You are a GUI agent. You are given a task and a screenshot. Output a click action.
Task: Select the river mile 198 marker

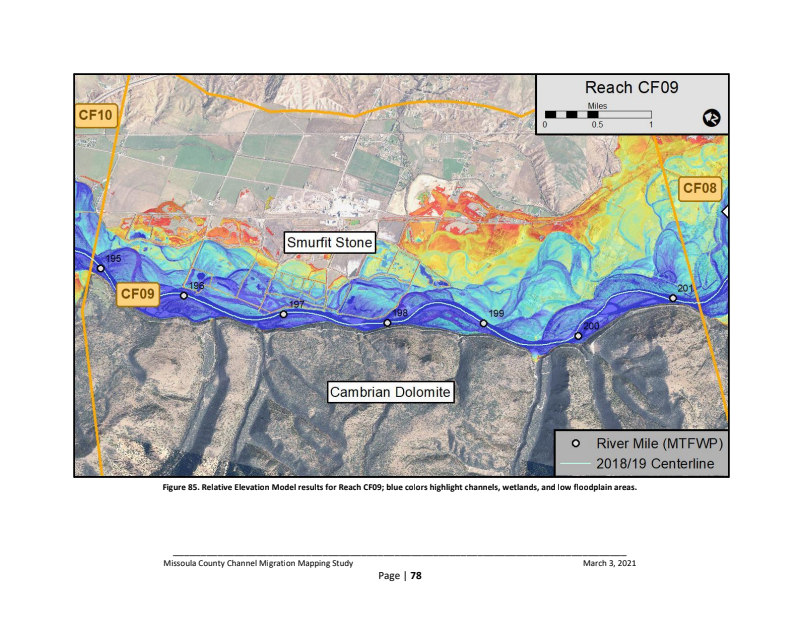coord(388,323)
